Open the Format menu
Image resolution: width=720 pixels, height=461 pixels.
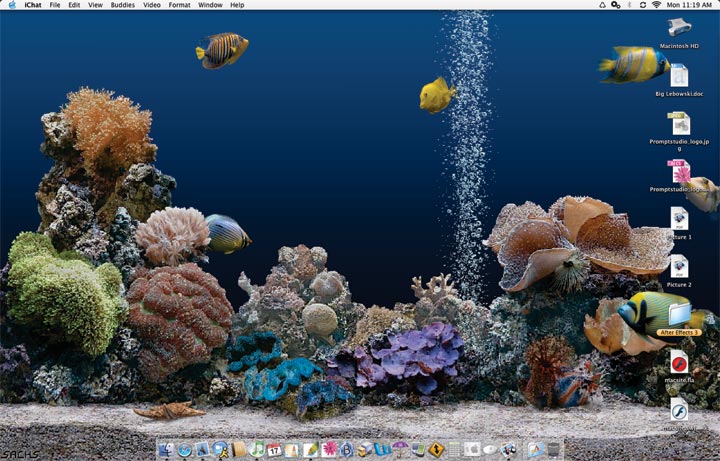[x=179, y=5]
